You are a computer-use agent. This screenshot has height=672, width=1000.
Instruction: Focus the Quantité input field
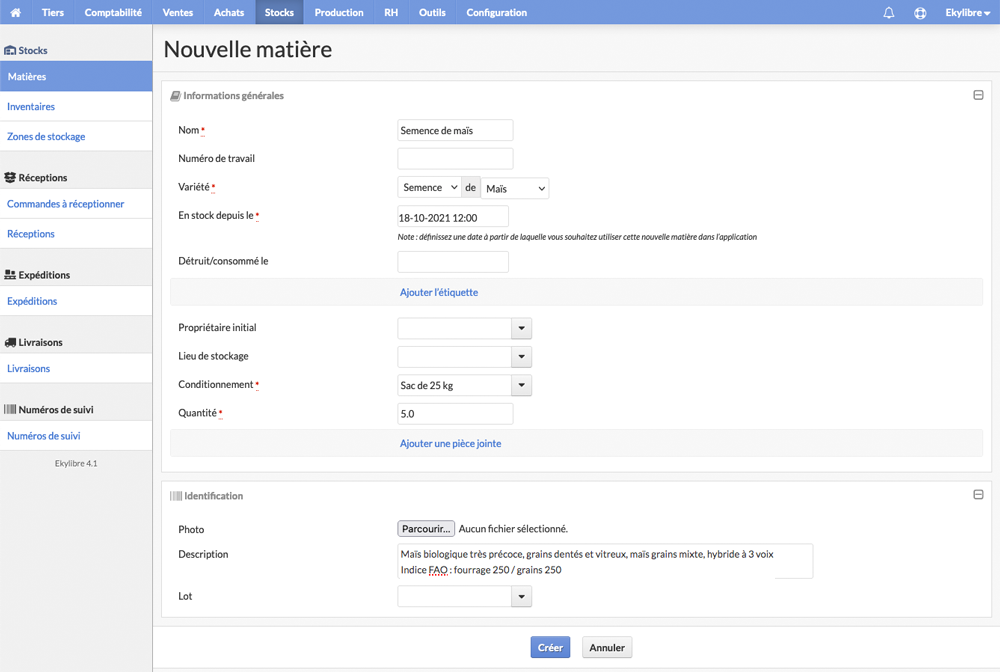tap(455, 414)
